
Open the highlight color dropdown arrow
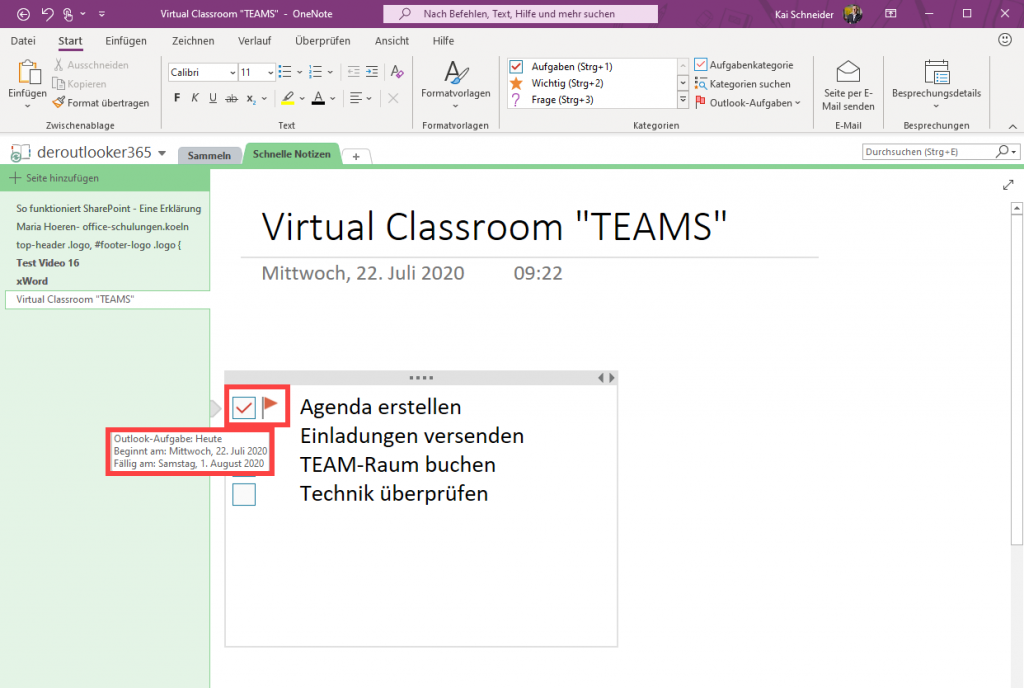click(x=302, y=99)
